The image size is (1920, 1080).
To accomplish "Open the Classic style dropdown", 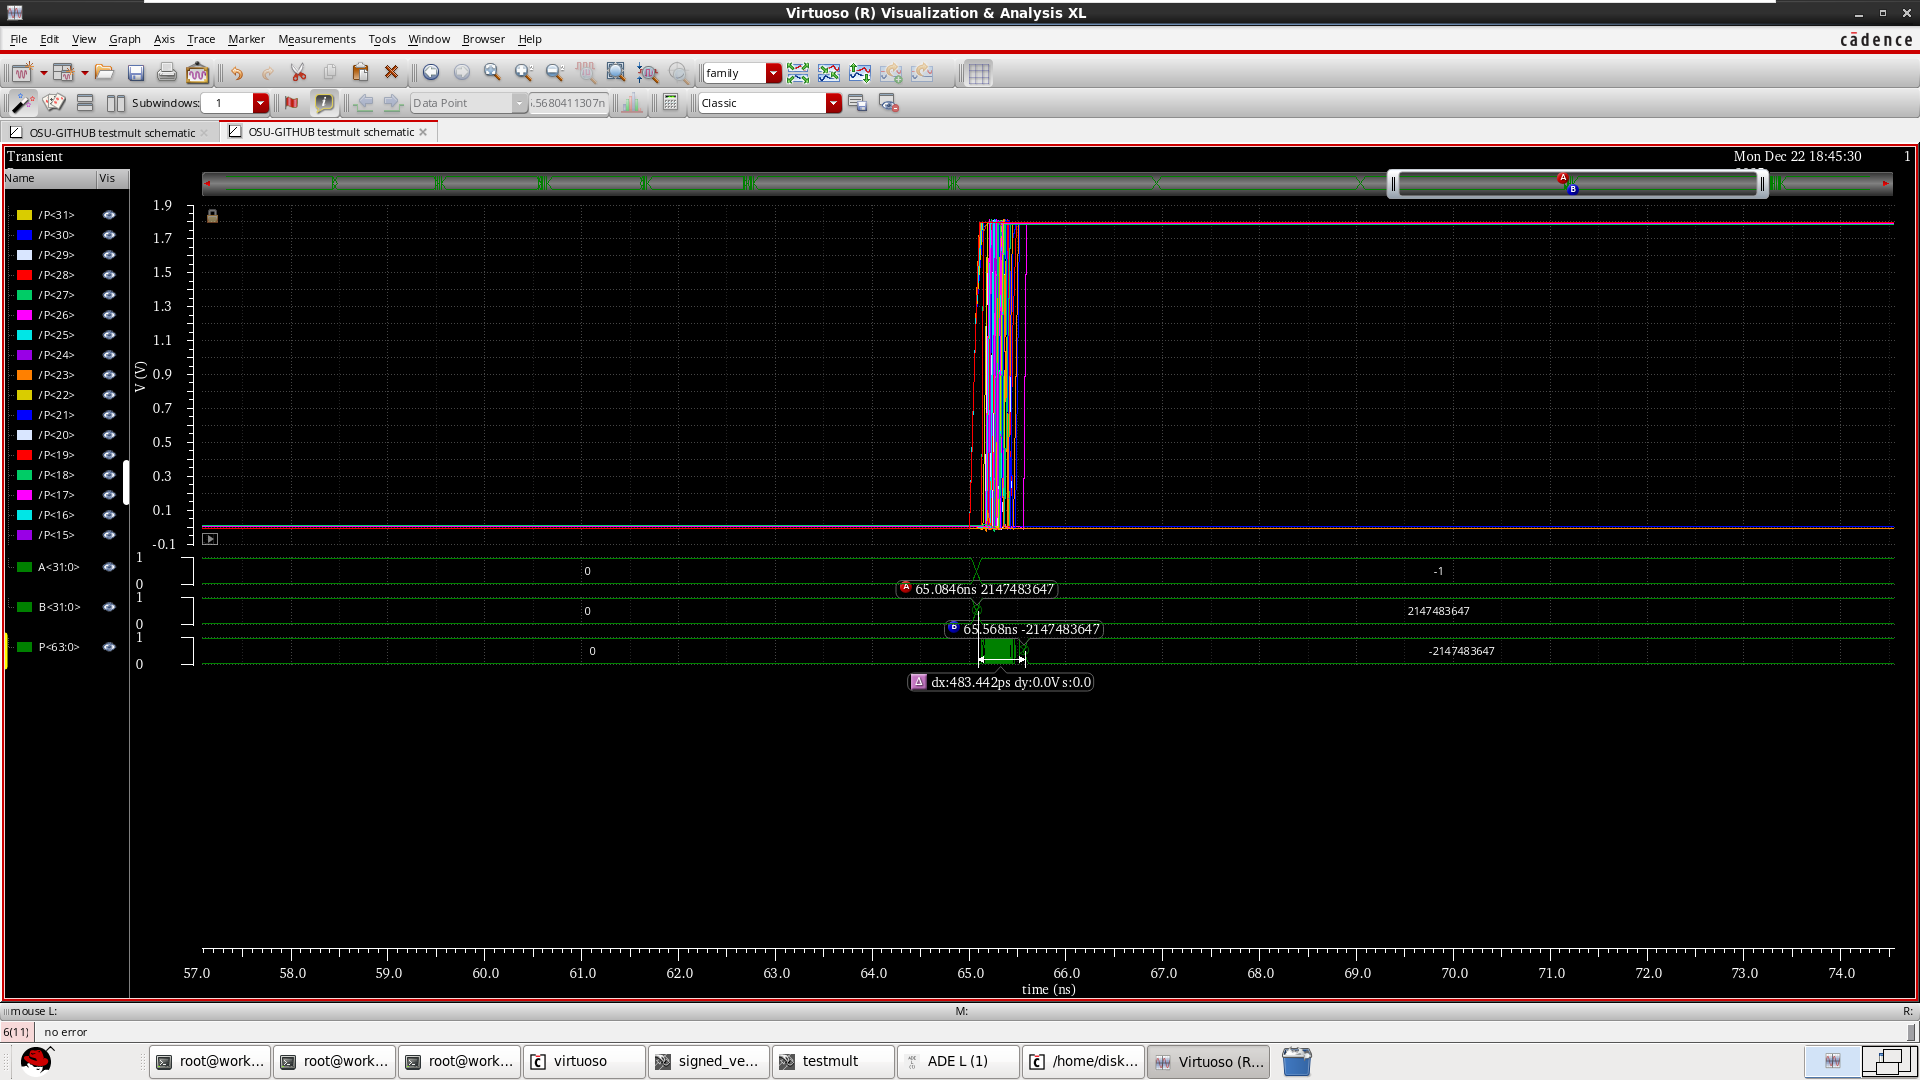I will click(x=833, y=103).
